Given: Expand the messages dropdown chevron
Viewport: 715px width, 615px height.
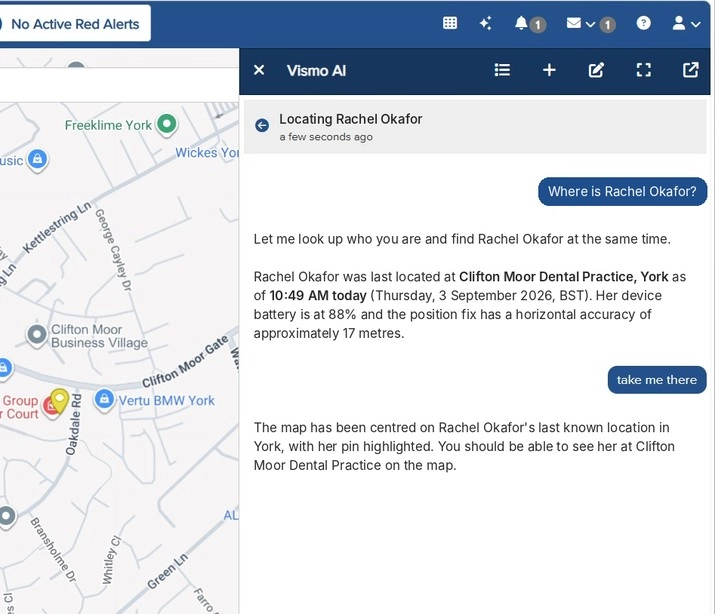Looking at the screenshot, I should [x=591, y=24].
